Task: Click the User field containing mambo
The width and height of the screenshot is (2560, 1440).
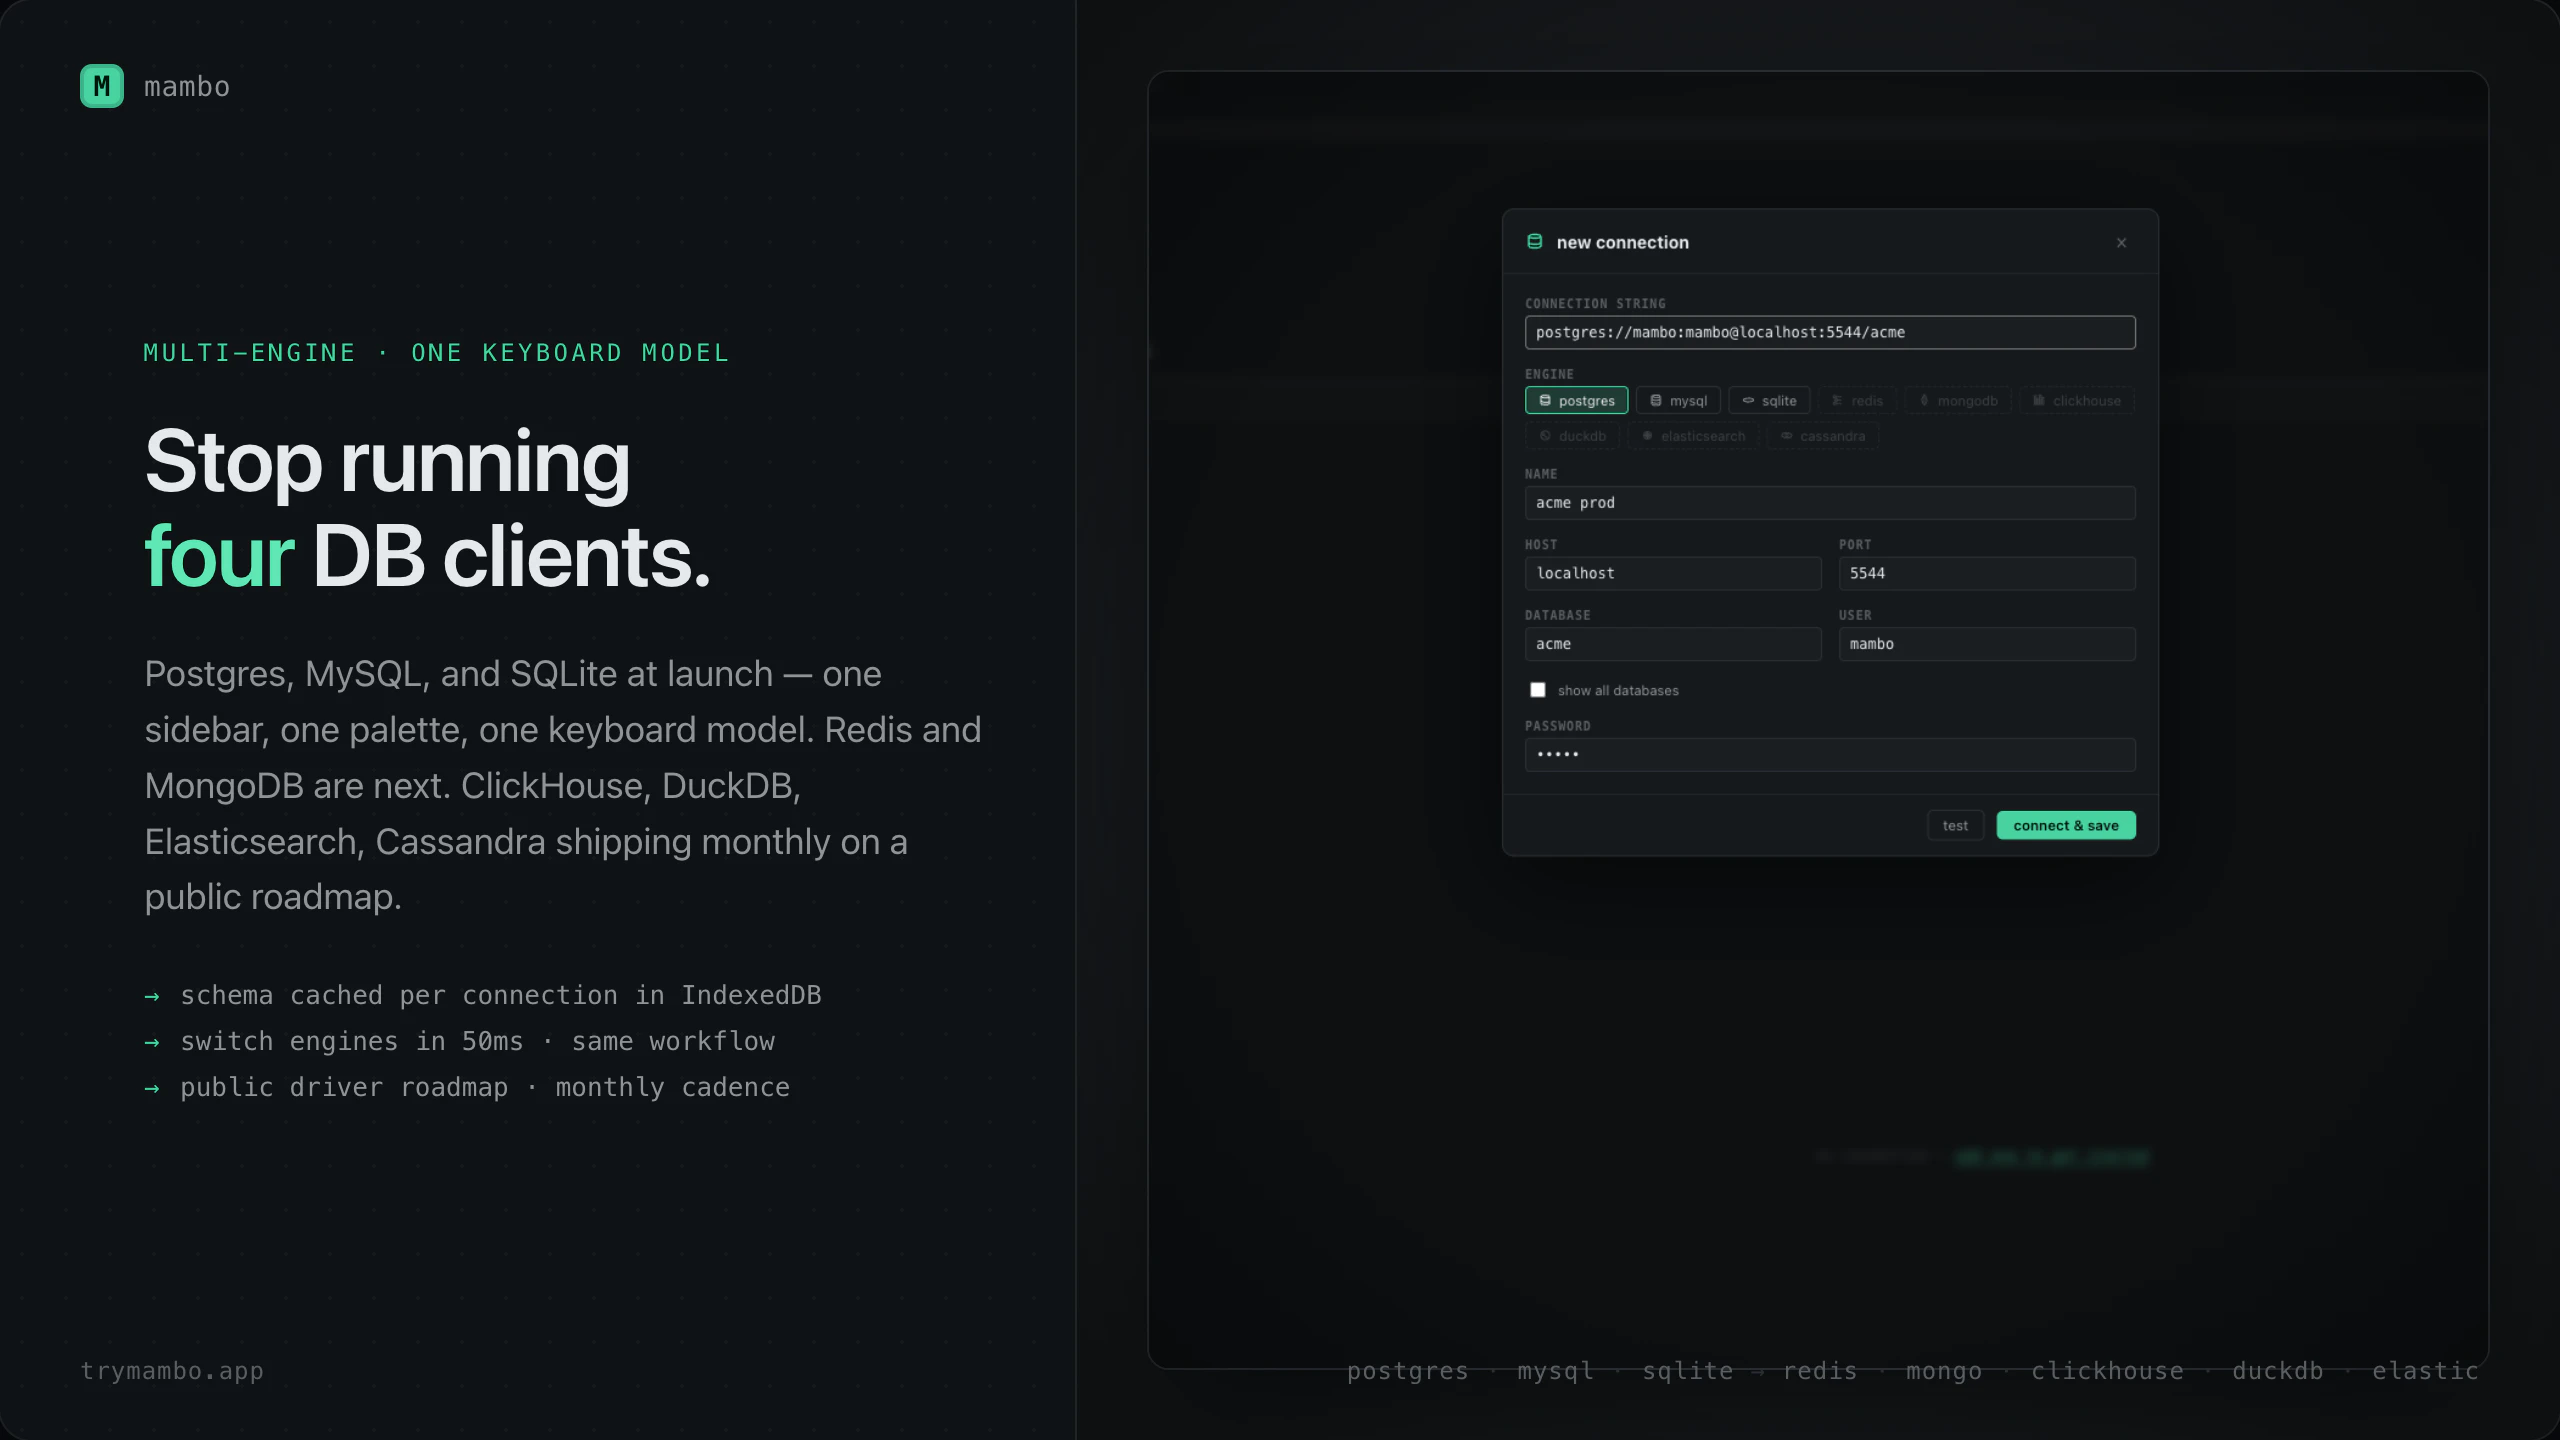Action: pos(1987,644)
